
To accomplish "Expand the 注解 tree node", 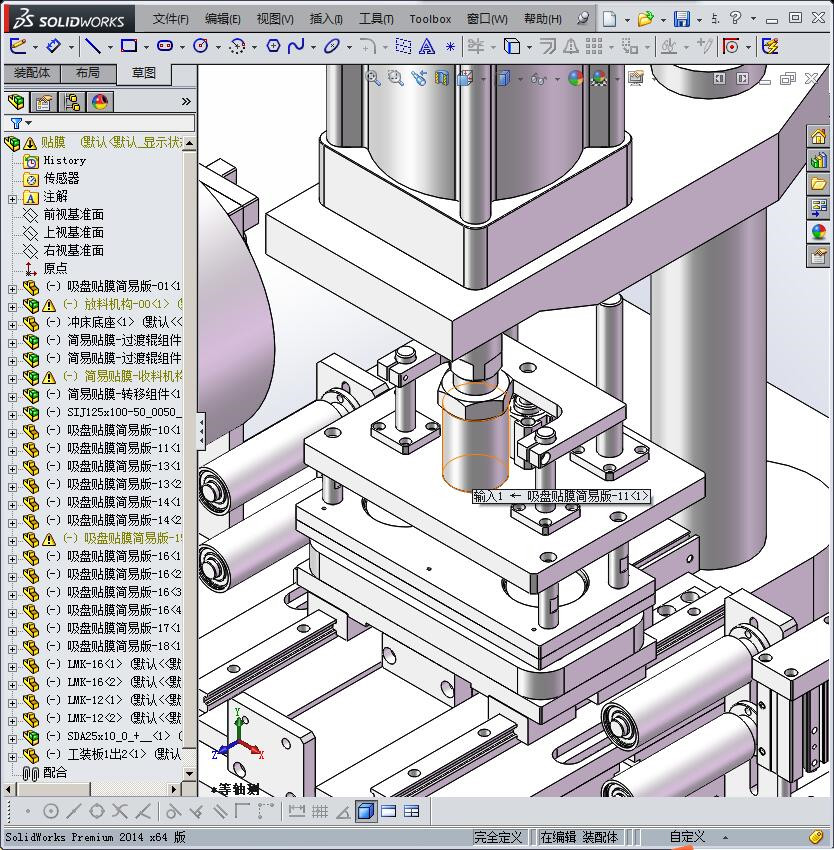I will (12, 197).
